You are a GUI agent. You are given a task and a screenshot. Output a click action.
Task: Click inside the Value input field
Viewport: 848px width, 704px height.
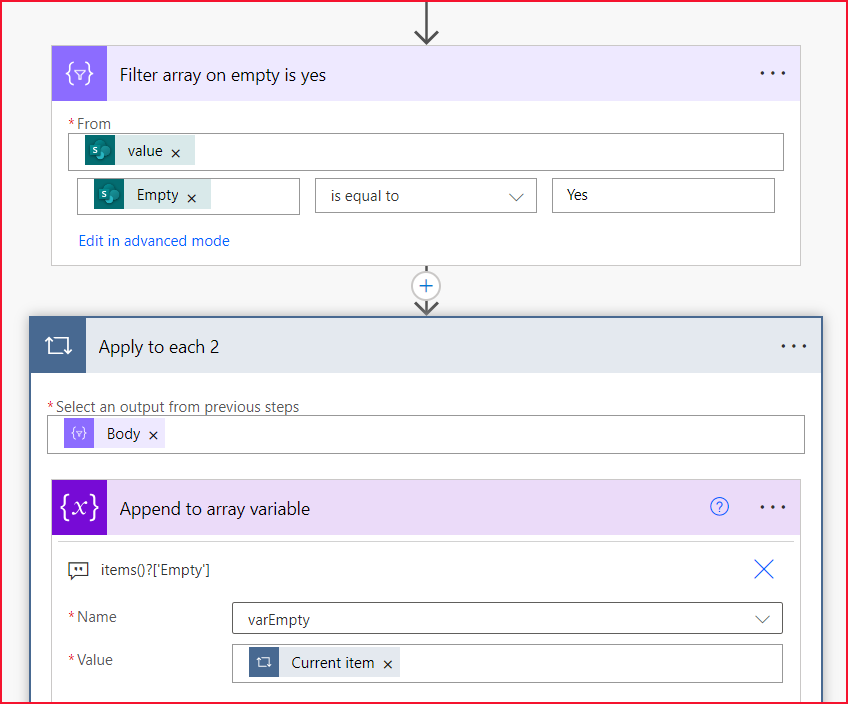(507, 663)
